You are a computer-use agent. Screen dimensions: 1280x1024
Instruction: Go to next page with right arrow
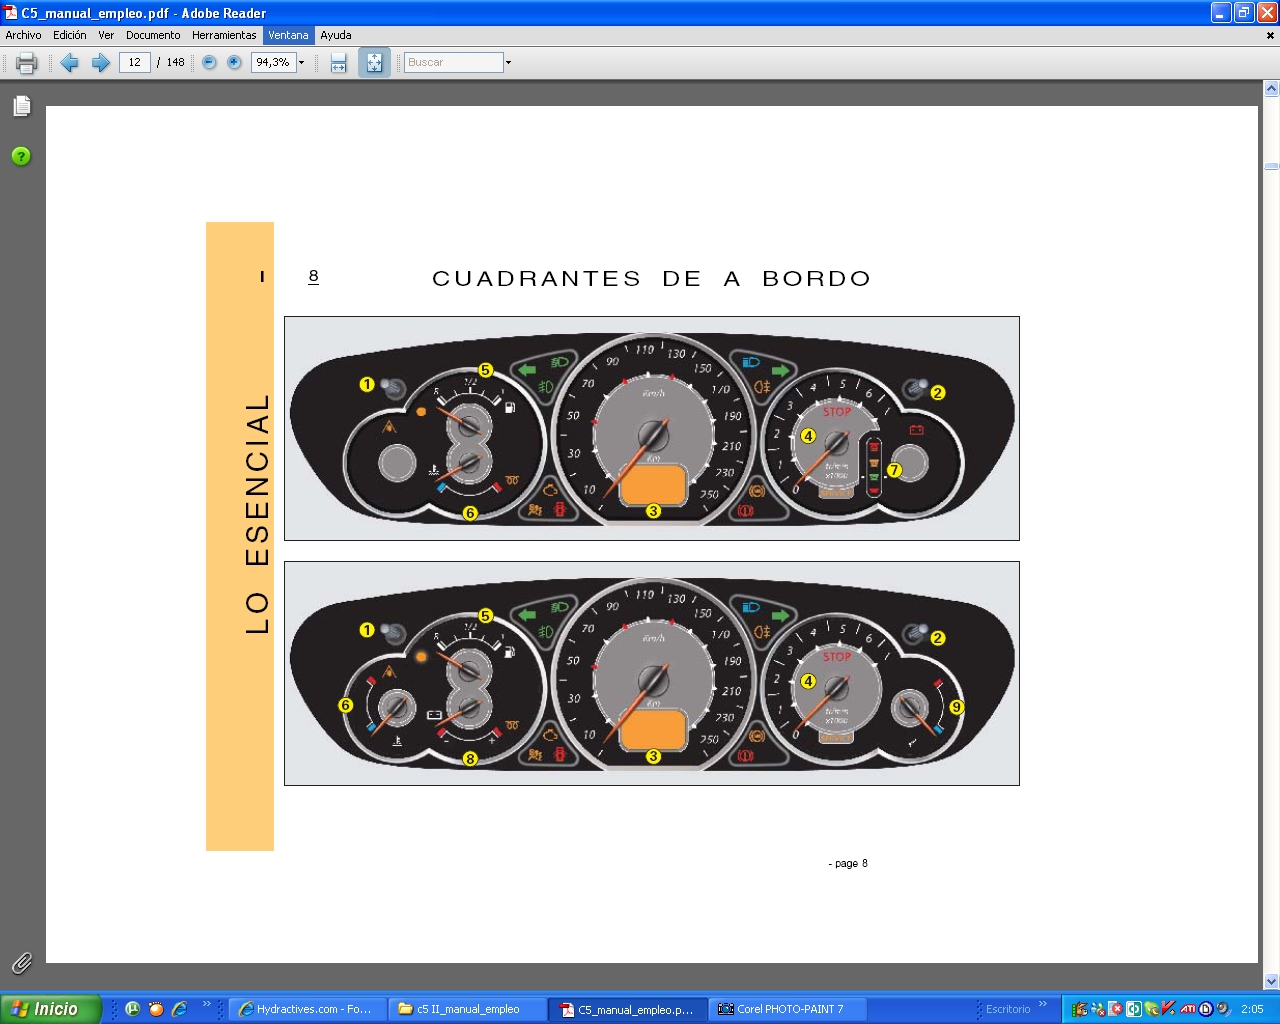click(x=100, y=63)
